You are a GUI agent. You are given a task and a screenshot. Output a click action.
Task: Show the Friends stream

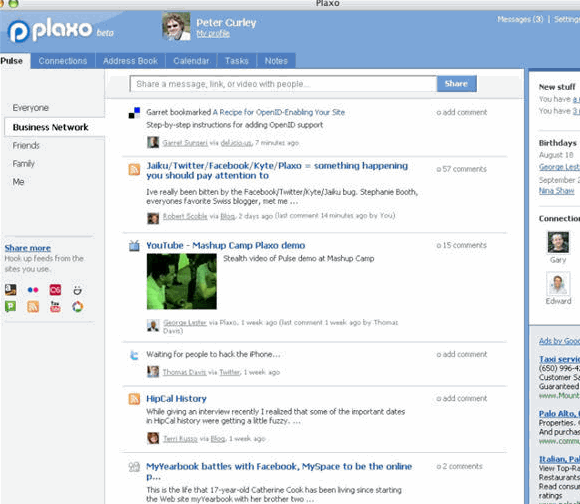point(26,146)
